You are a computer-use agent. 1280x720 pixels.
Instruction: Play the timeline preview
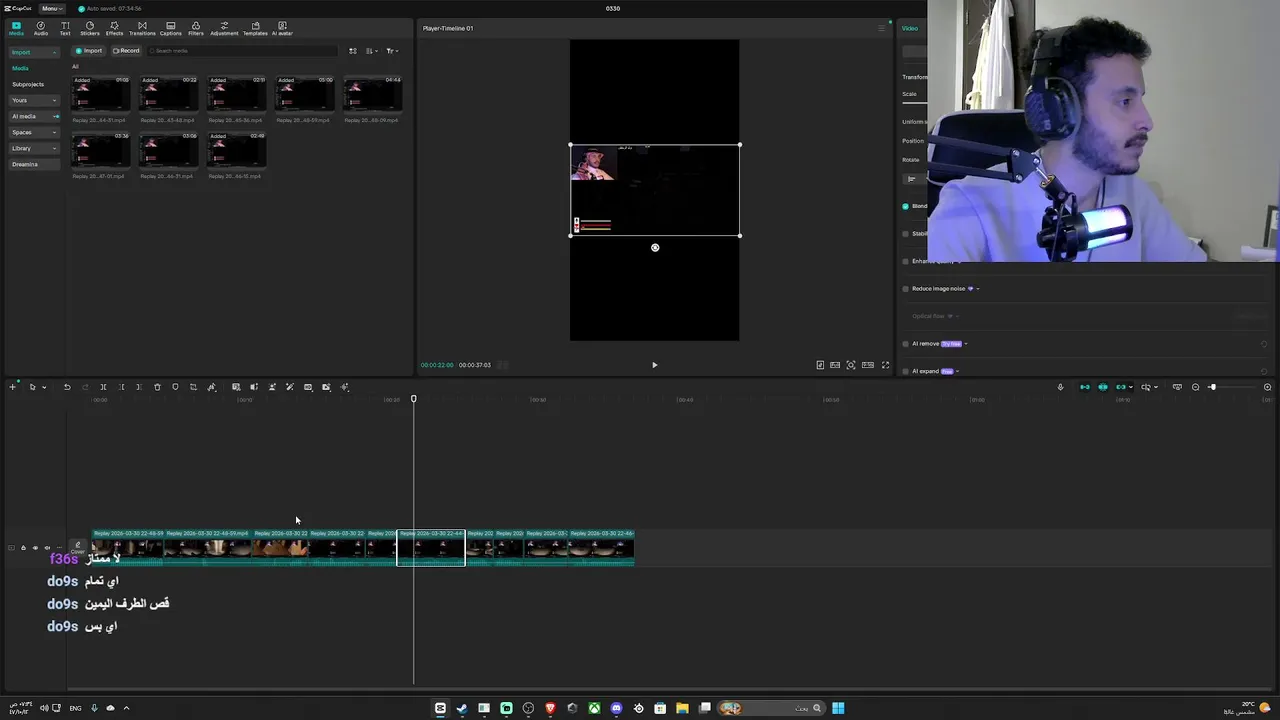[x=655, y=365]
